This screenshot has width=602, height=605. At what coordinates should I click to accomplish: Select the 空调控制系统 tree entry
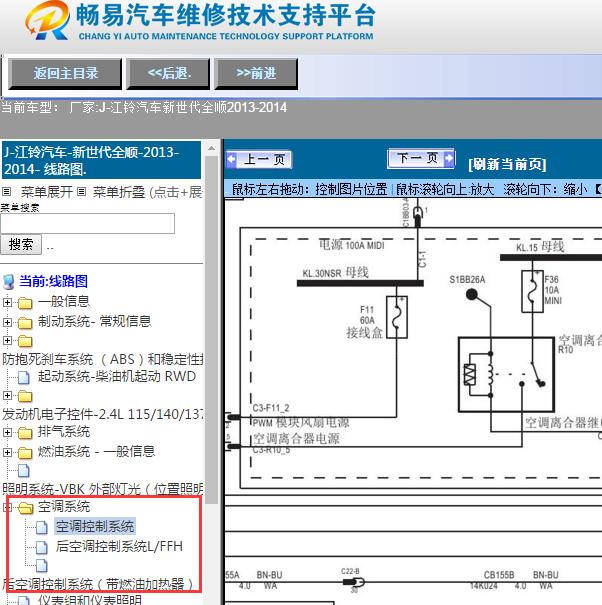click(x=95, y=527)
